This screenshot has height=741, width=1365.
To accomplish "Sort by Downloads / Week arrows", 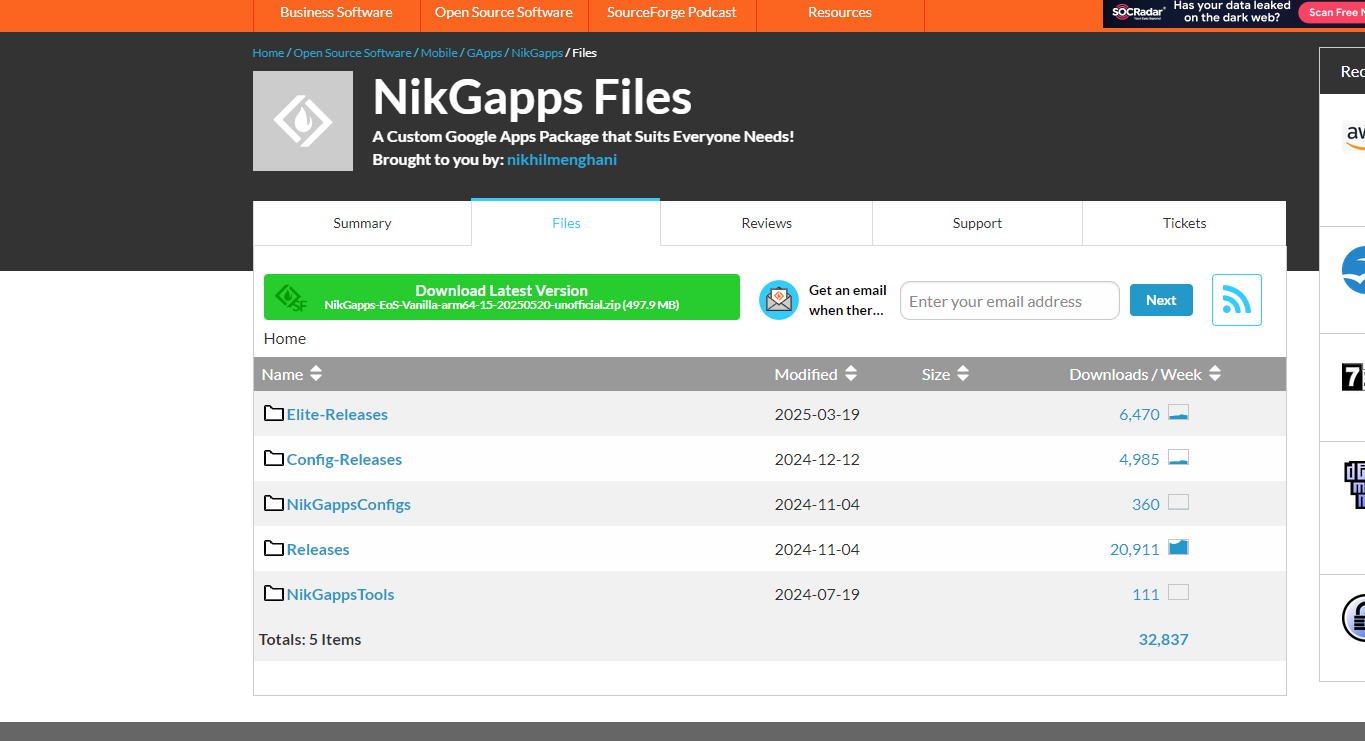I will pos(1215,374).
